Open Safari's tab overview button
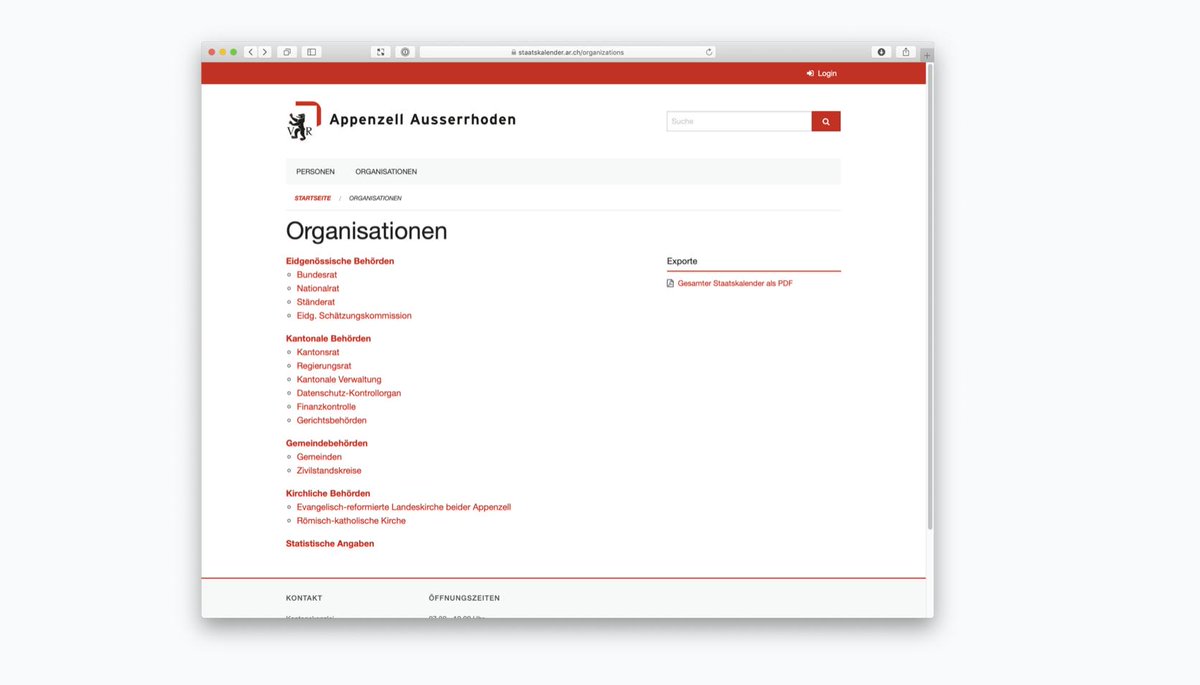This screenshot has height=685, width=1200. tap(287, 52)
